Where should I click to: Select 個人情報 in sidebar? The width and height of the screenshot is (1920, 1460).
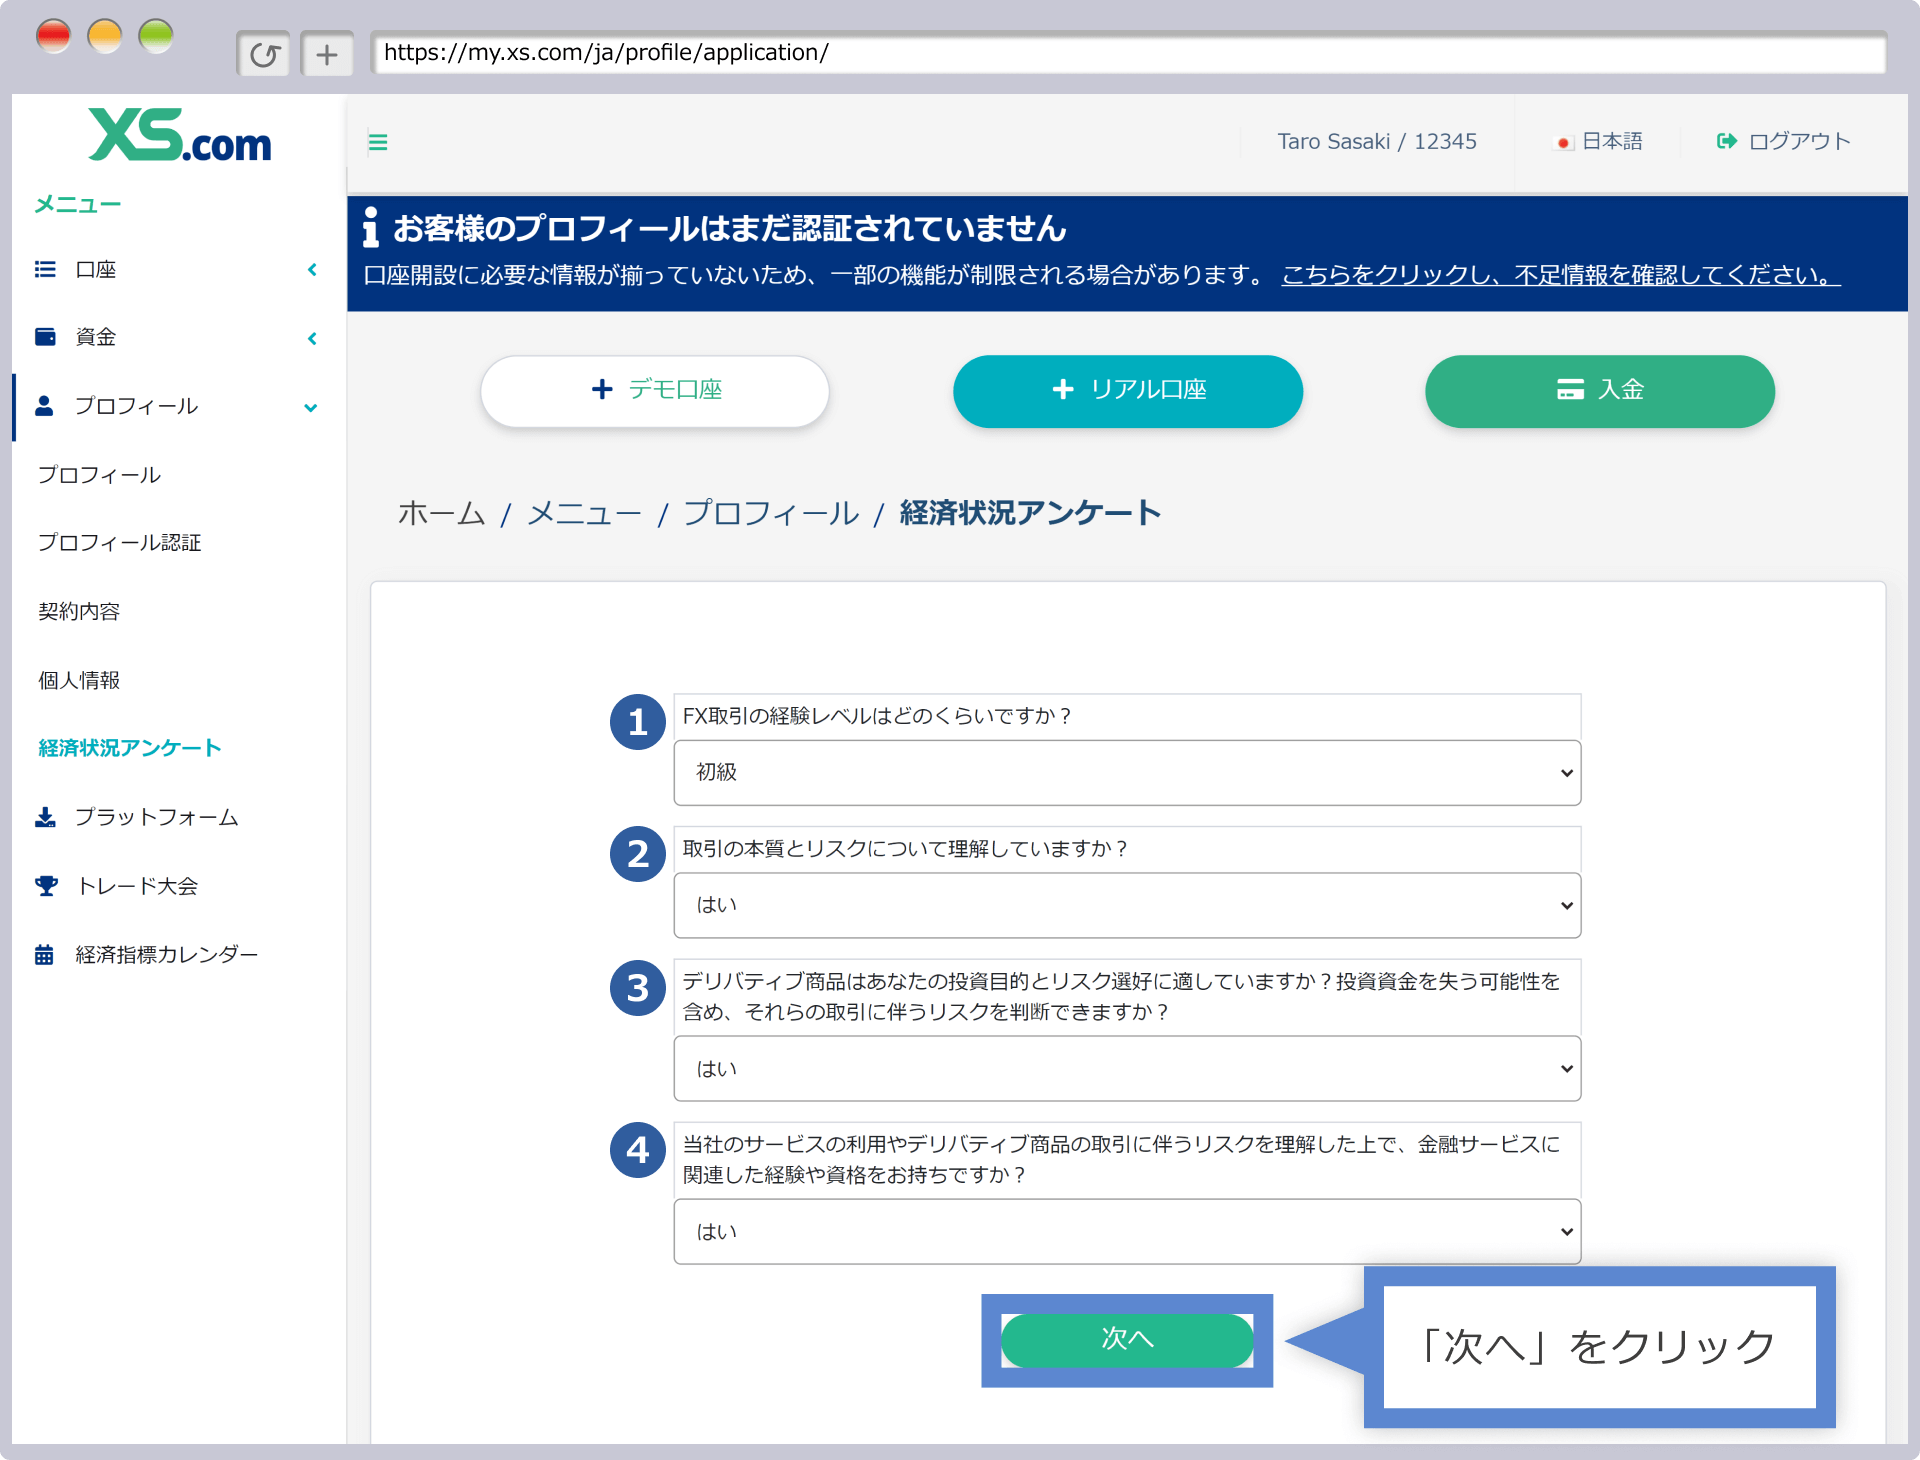pos(79,680)
